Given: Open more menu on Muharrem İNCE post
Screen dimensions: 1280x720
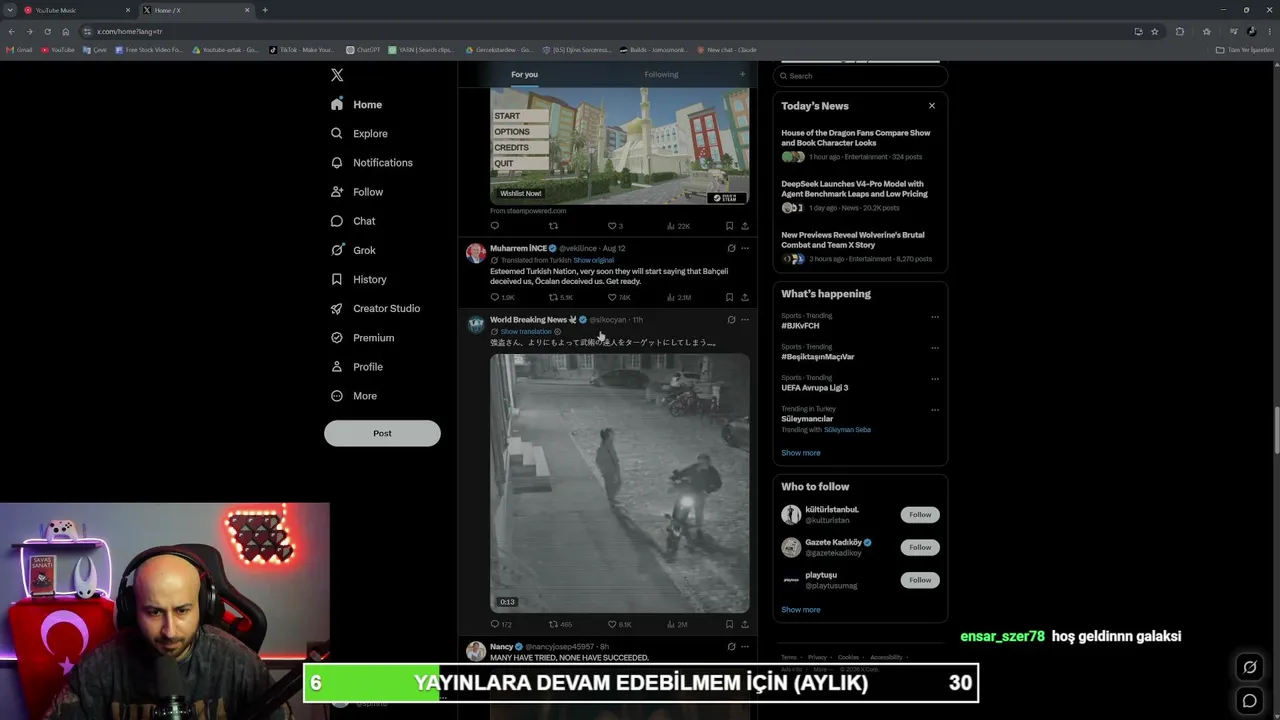Looking at the screenshot, I should click(x=745, y=248).
